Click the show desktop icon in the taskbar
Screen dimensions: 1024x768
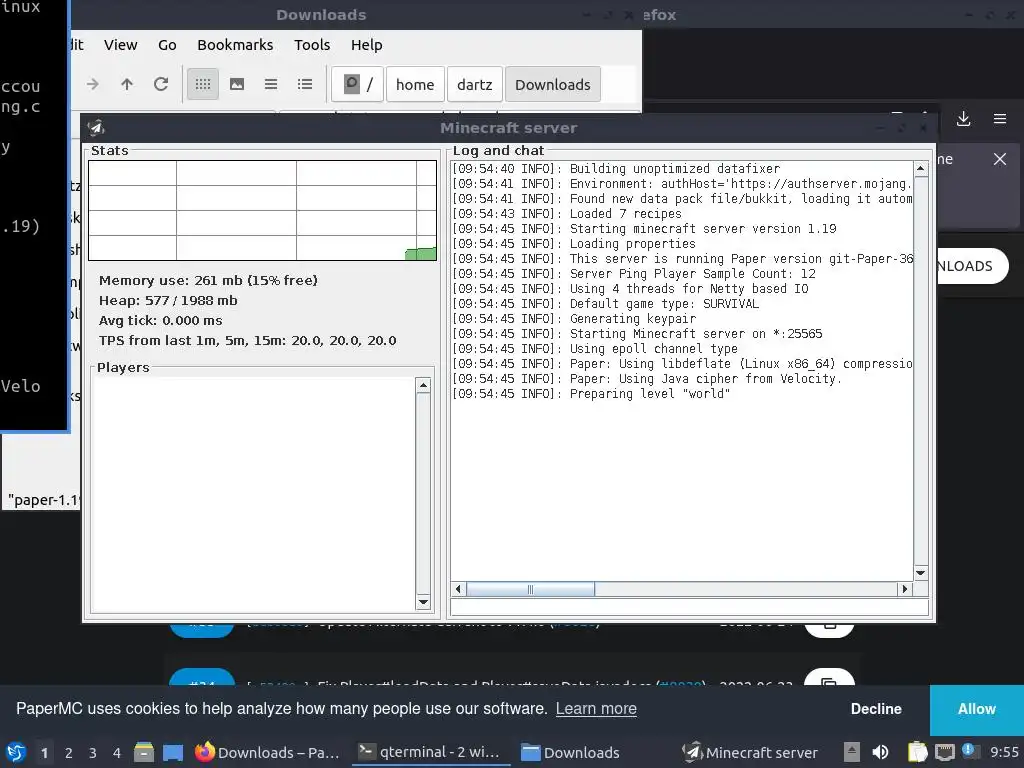tap(173, 753)
